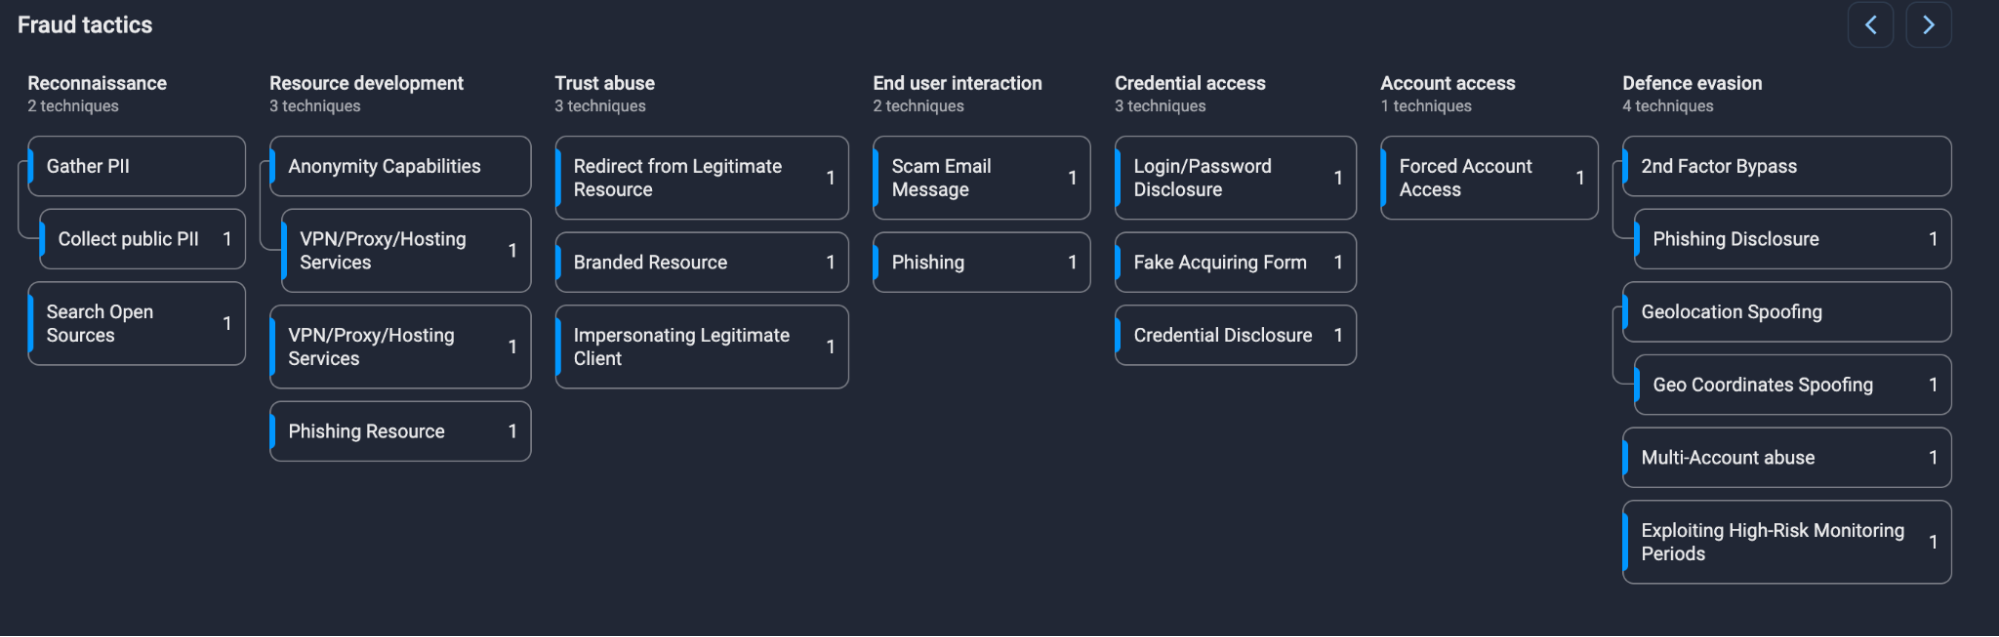Viewport: 1999px width, 637px height.
Task: Click the Branded Resource technique
Action: point(701,262)
